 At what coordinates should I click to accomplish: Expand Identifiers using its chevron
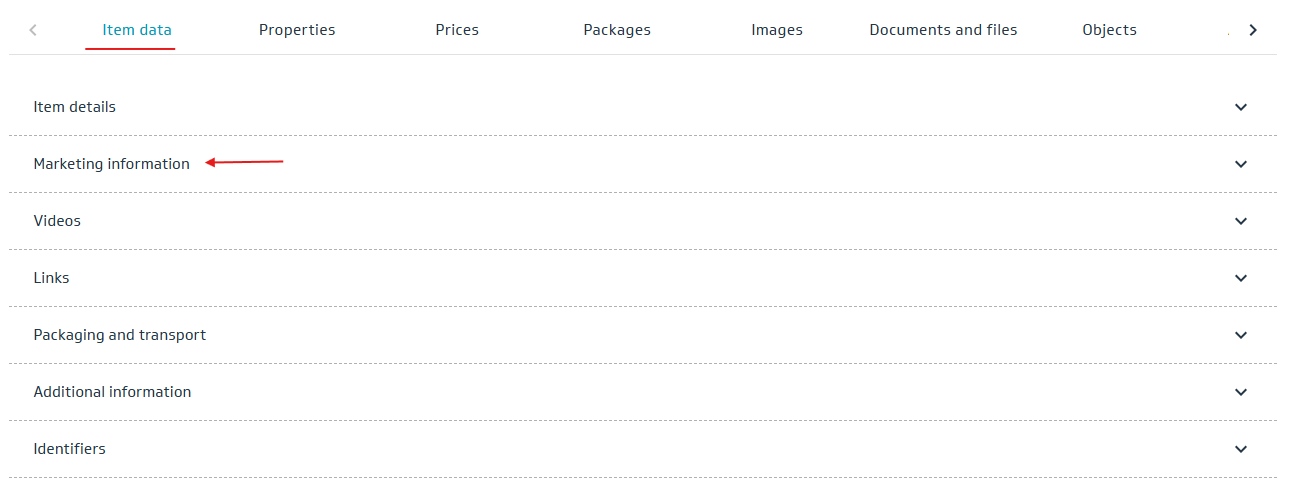[x=1241, y=449]
